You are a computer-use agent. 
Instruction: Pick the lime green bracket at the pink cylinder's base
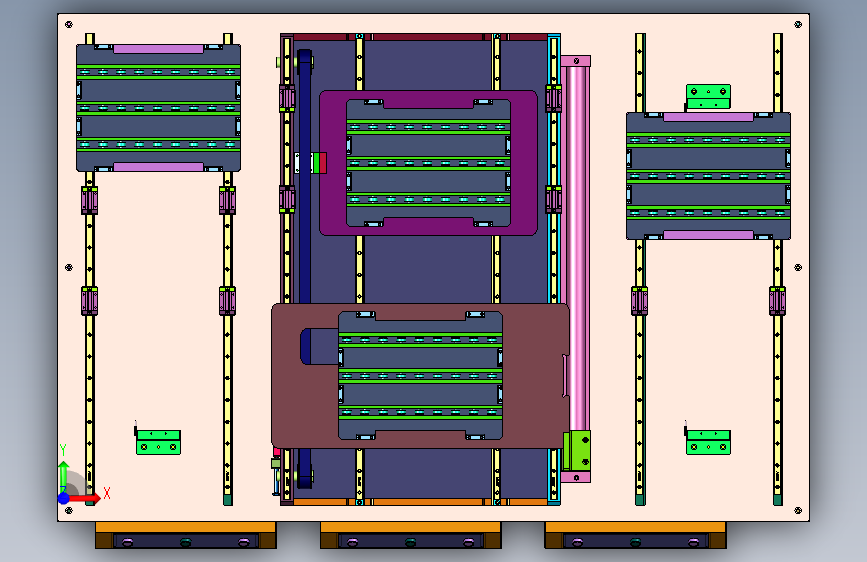(x=577, y=450)
